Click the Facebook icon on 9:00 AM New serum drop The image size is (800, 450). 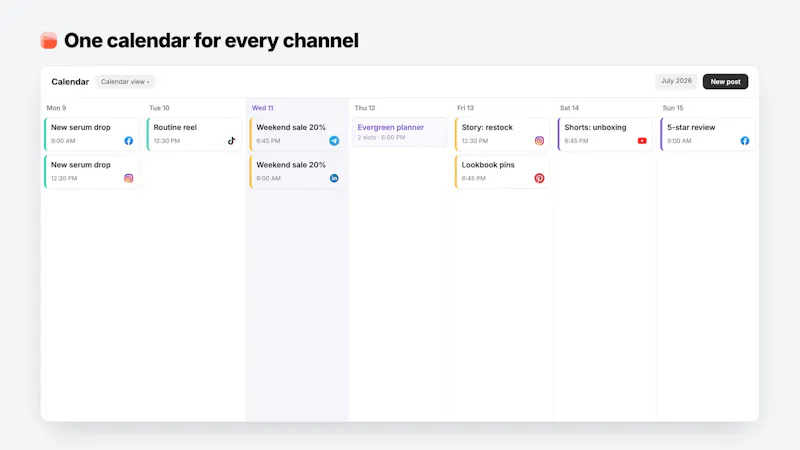point(129,141)
